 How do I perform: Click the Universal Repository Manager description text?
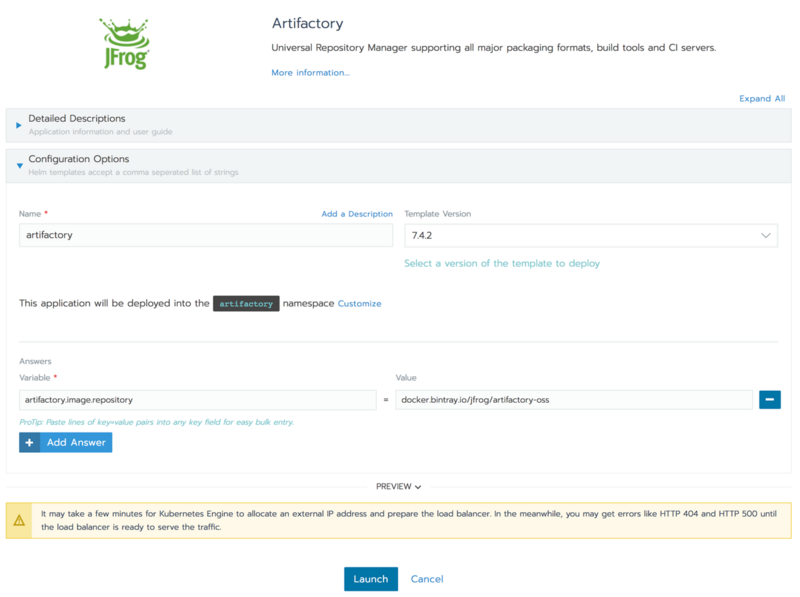click(493, 47)
